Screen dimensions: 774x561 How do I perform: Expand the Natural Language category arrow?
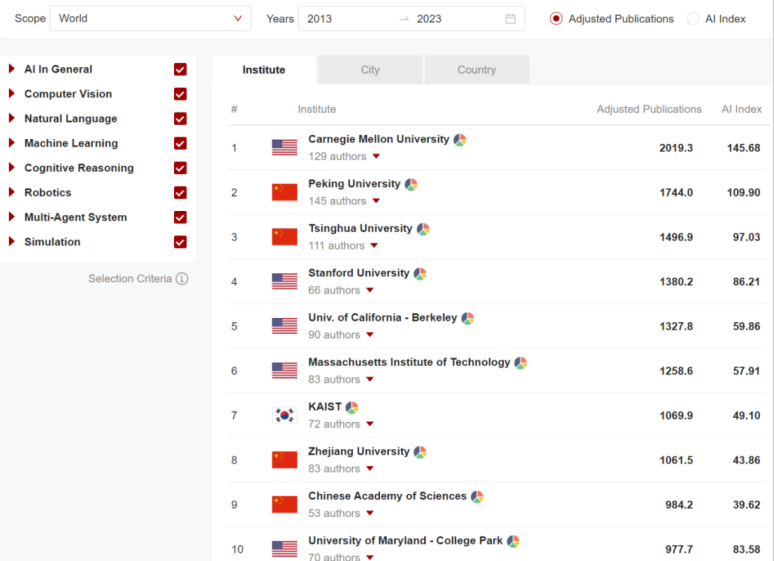coord(11,118)
